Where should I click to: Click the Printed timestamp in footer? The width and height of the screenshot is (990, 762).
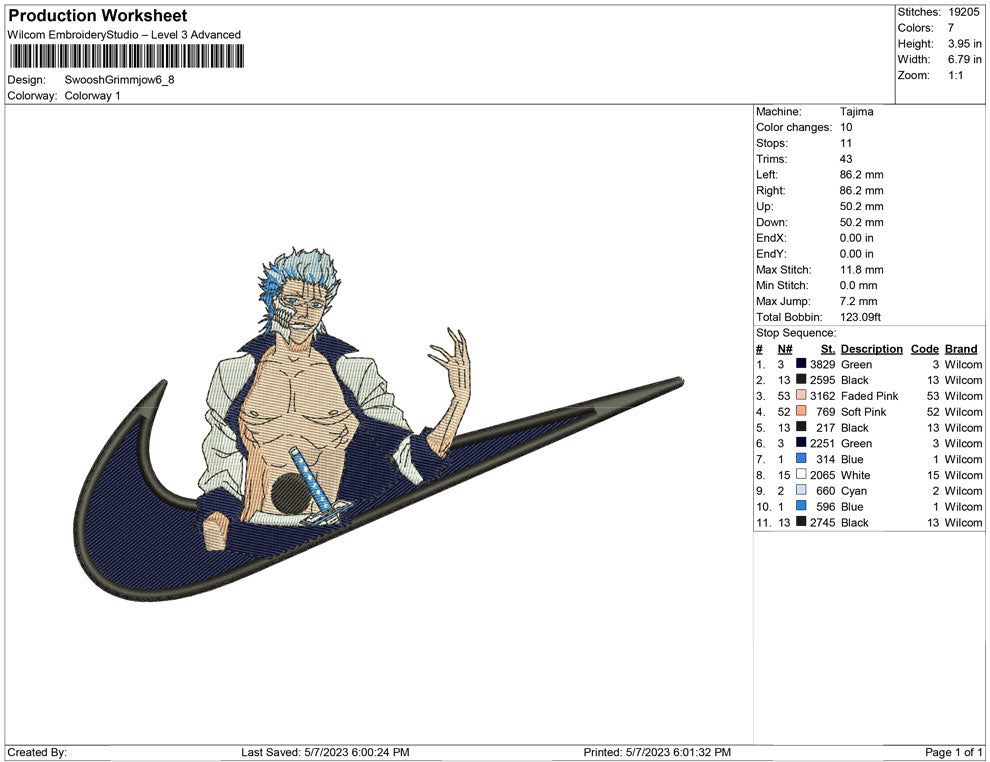pyautogui.click(x=657, y=753)
